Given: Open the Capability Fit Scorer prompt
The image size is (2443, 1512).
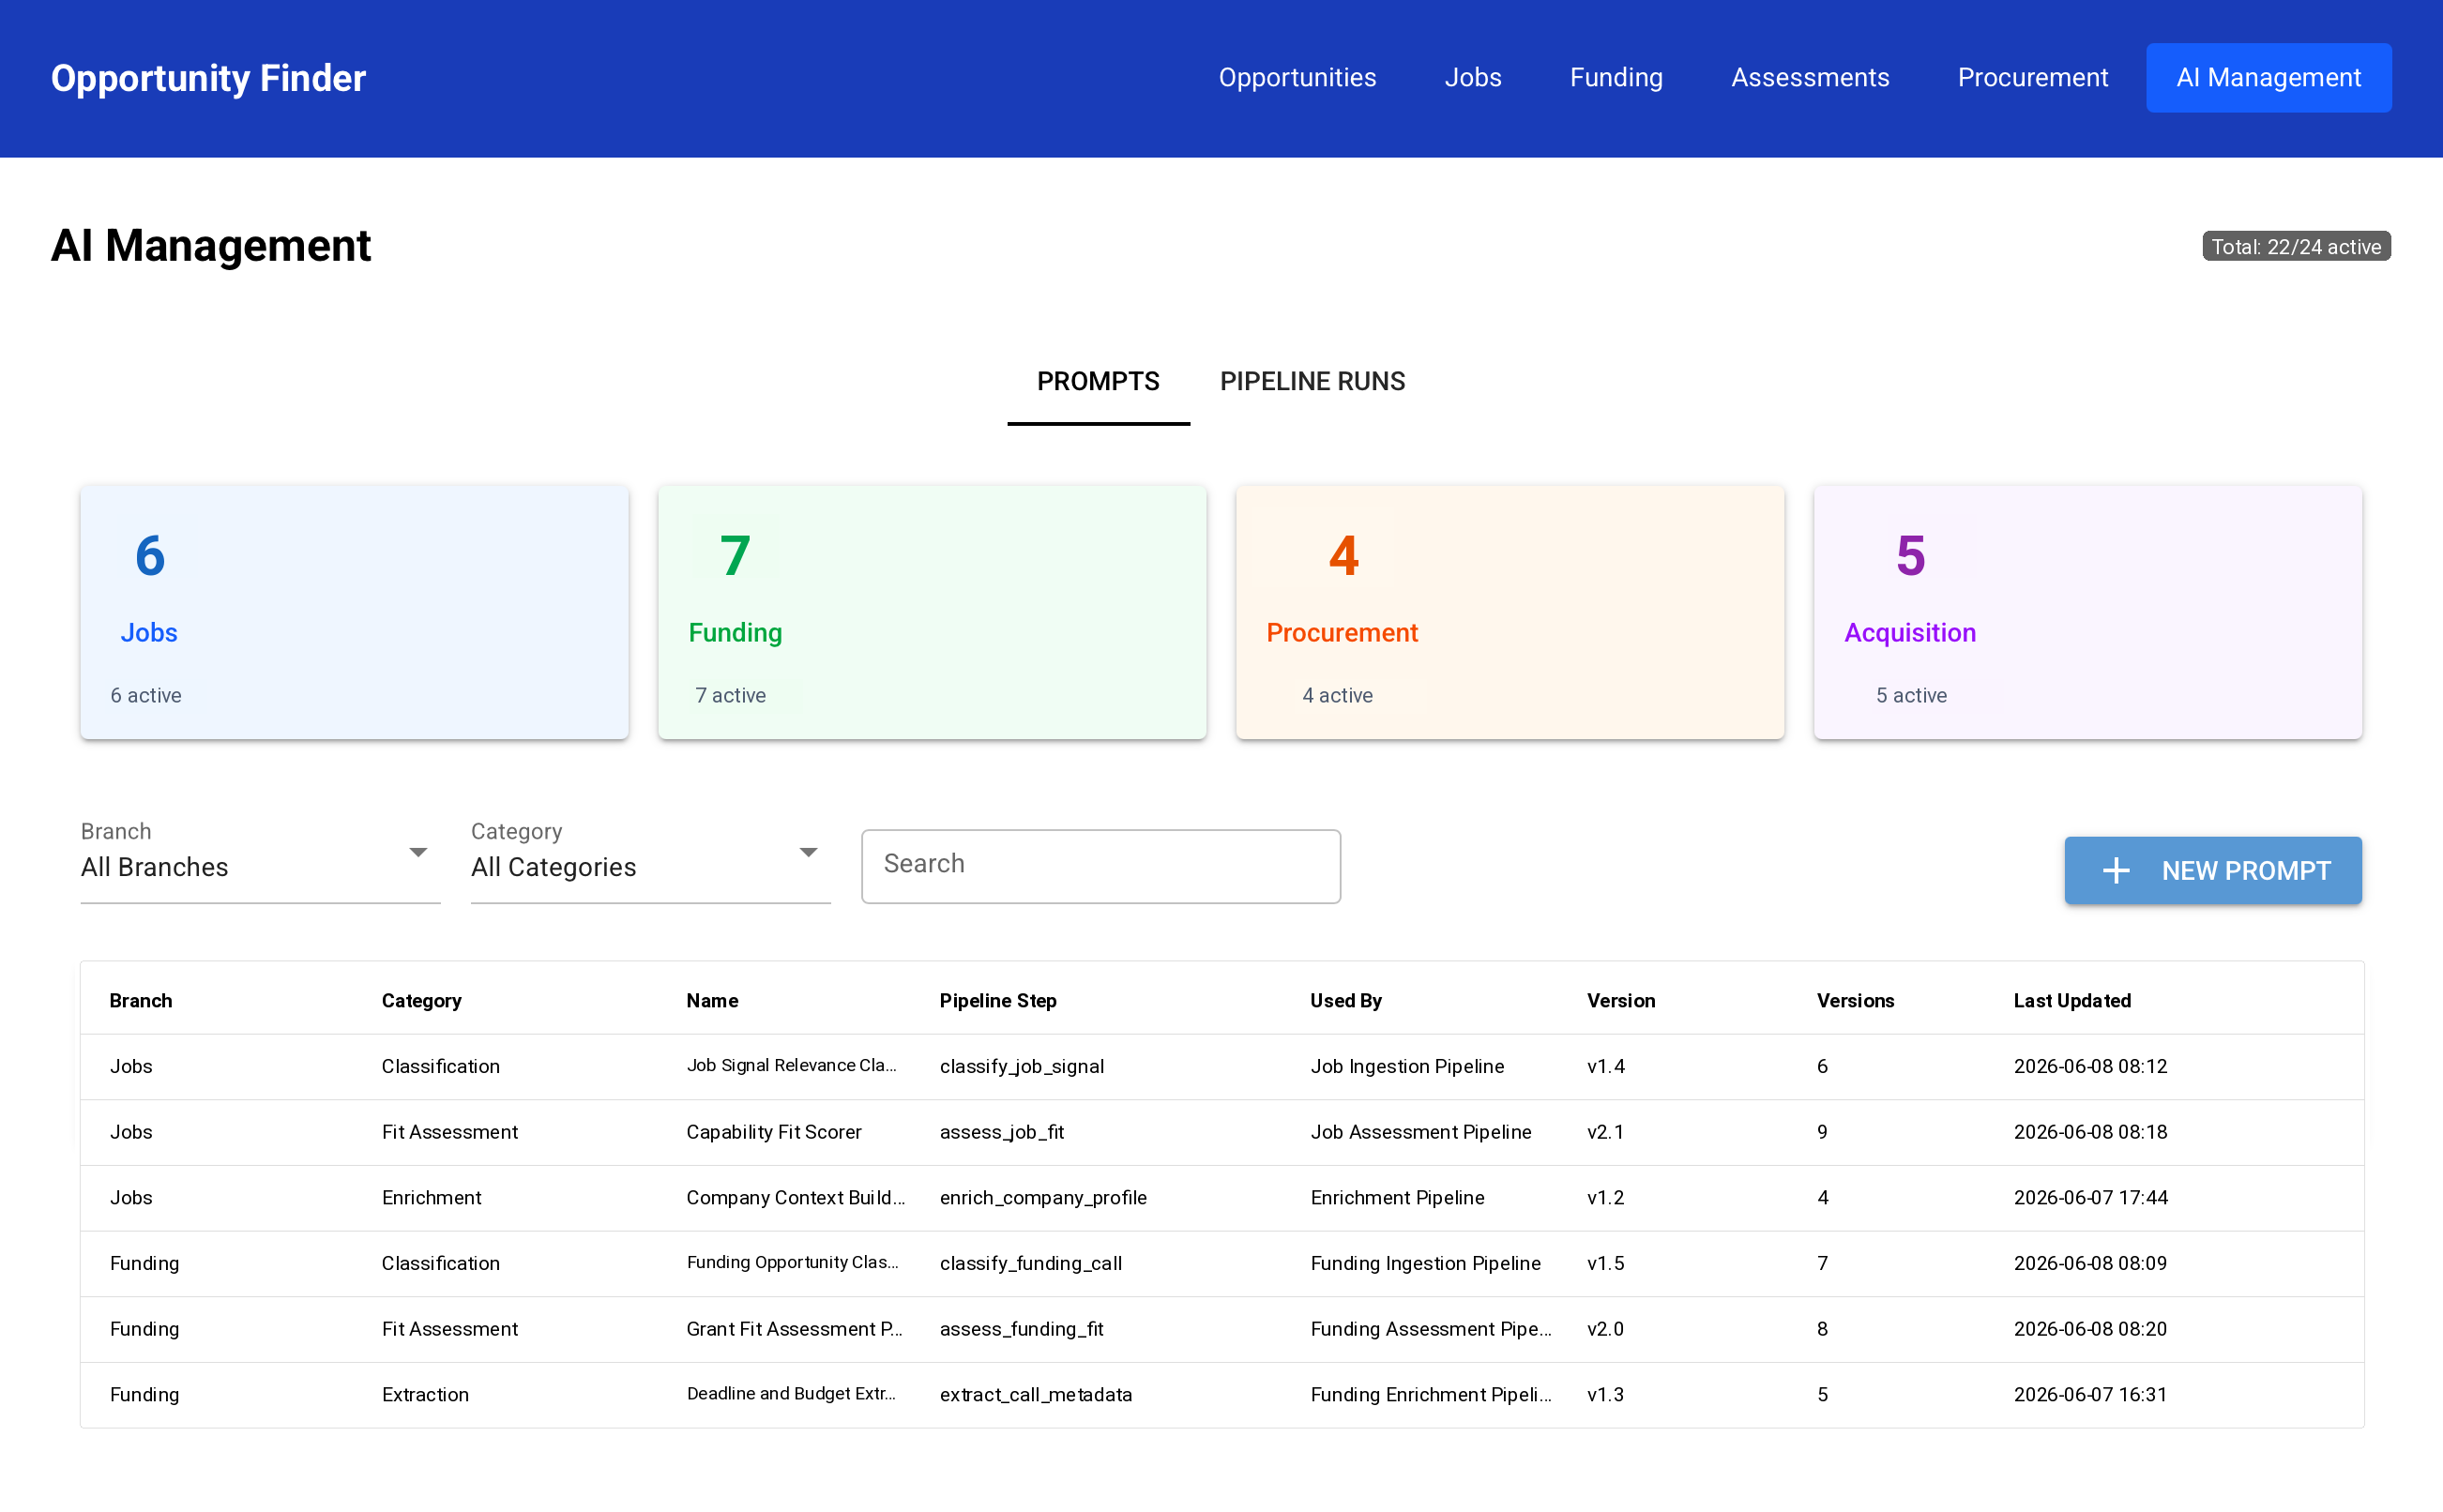Looking at the screenshot, I should coord(773,1132).
